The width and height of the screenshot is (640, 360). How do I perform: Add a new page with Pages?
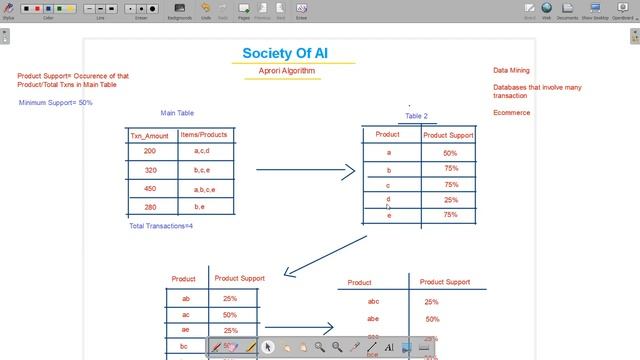tap(244, 10)
